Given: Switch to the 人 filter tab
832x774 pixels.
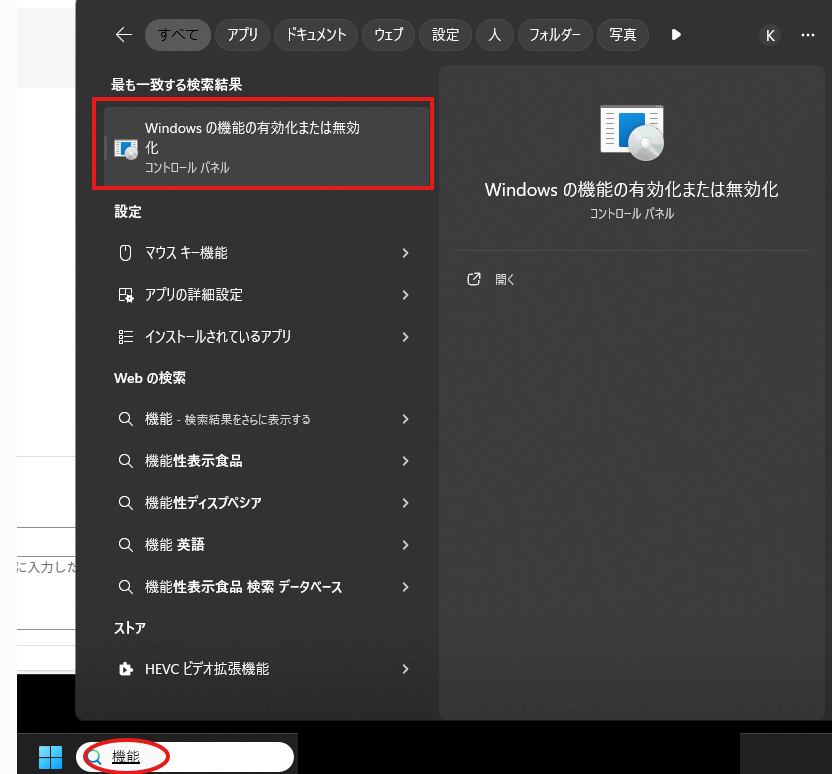Looking at the screenshot, I should [x=495, y=35].
